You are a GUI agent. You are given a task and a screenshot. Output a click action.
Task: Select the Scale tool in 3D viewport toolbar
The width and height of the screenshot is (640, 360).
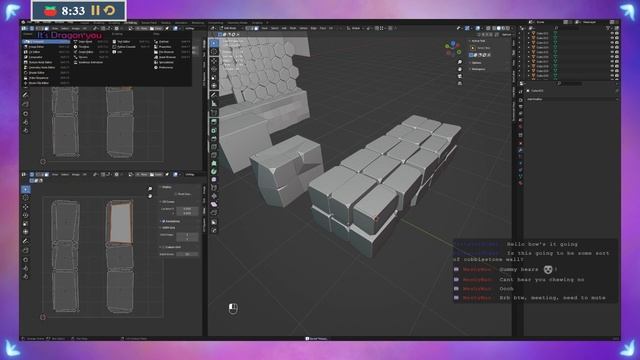(x=214, y=77)
